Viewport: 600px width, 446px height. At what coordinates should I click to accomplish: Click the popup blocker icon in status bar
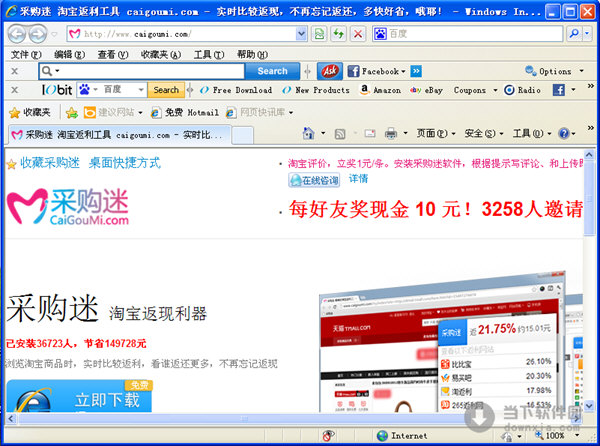(328, 435)
